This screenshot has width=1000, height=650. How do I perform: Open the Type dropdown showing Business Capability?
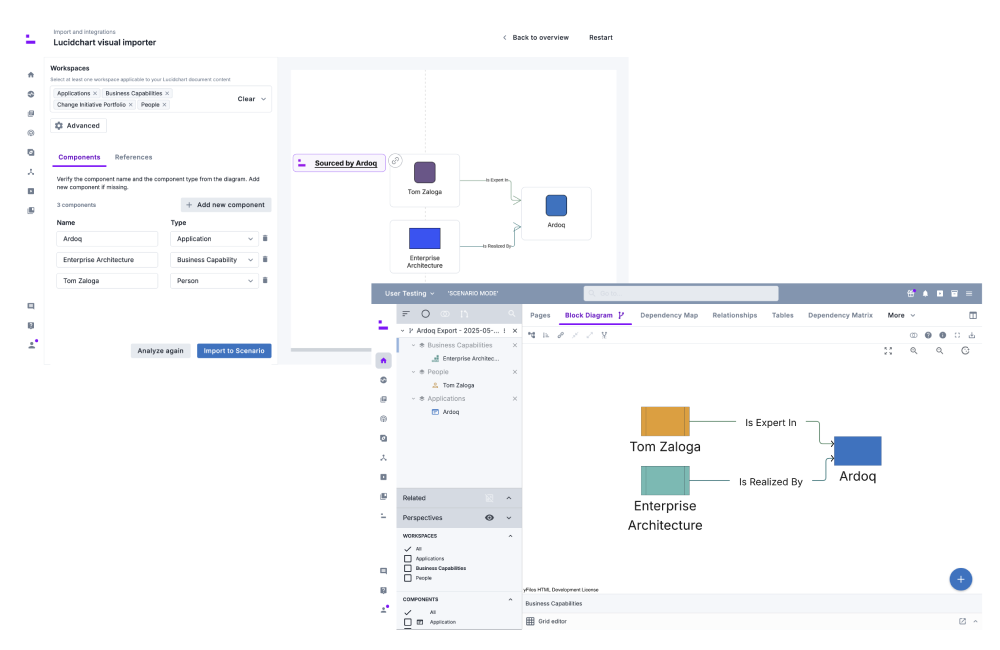click(x=215, y=260)
